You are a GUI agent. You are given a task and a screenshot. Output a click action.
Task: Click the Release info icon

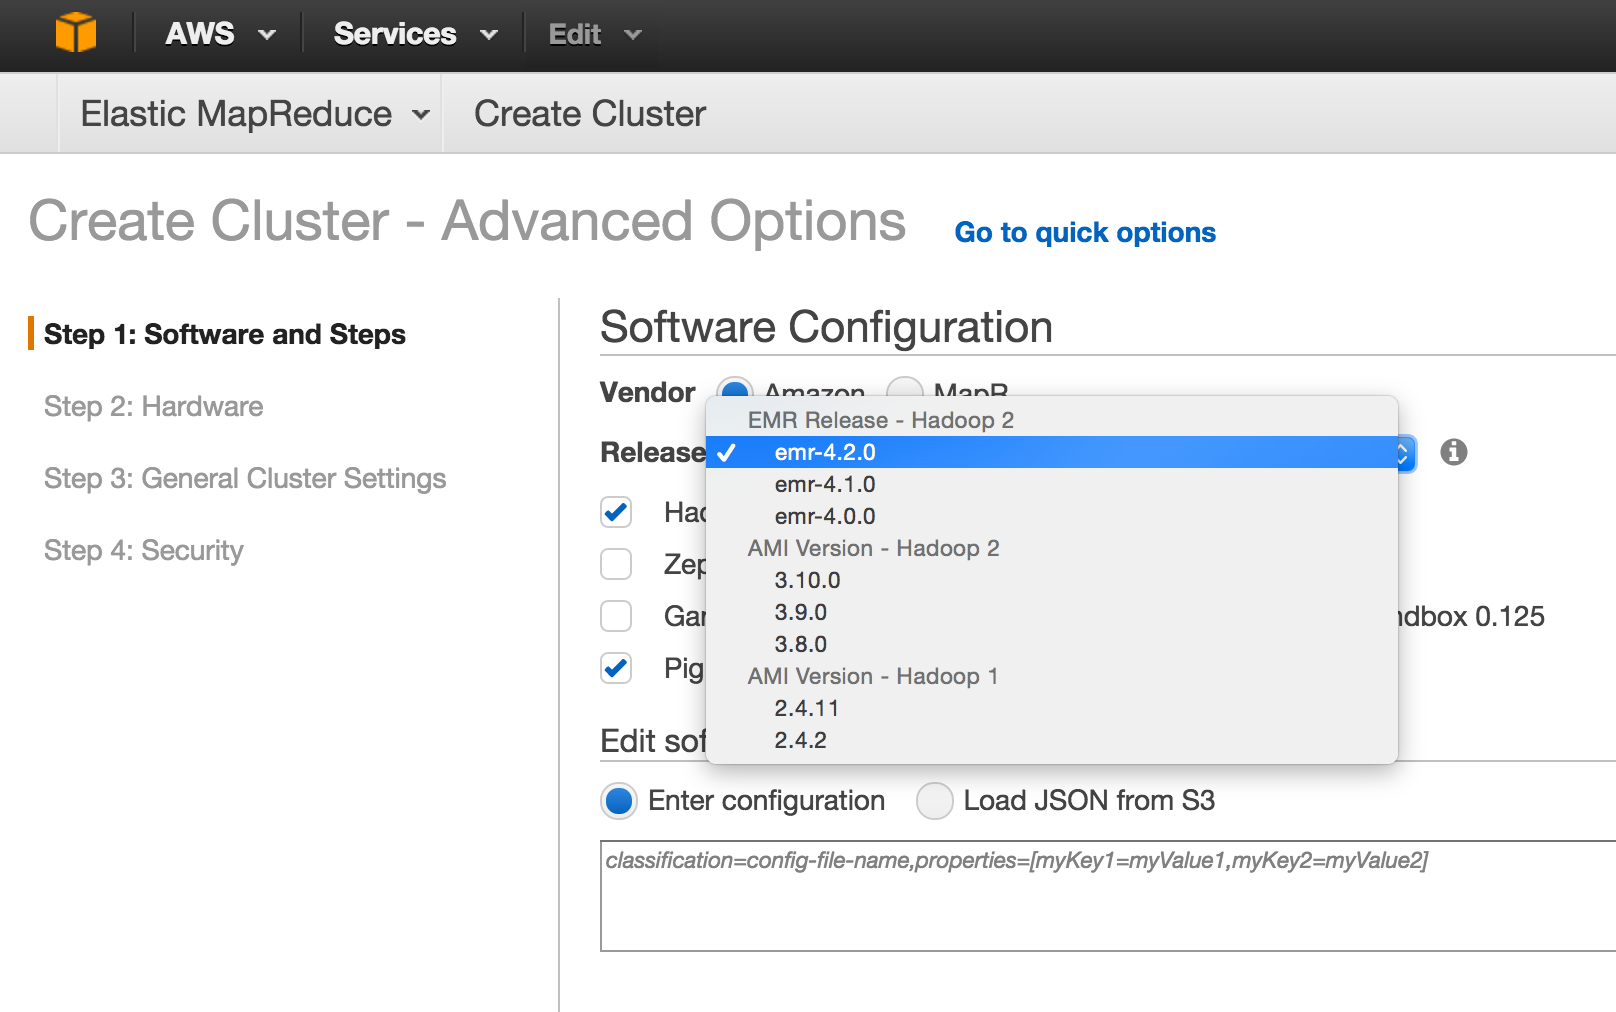pyautogui.click(x=1453, y=452)
